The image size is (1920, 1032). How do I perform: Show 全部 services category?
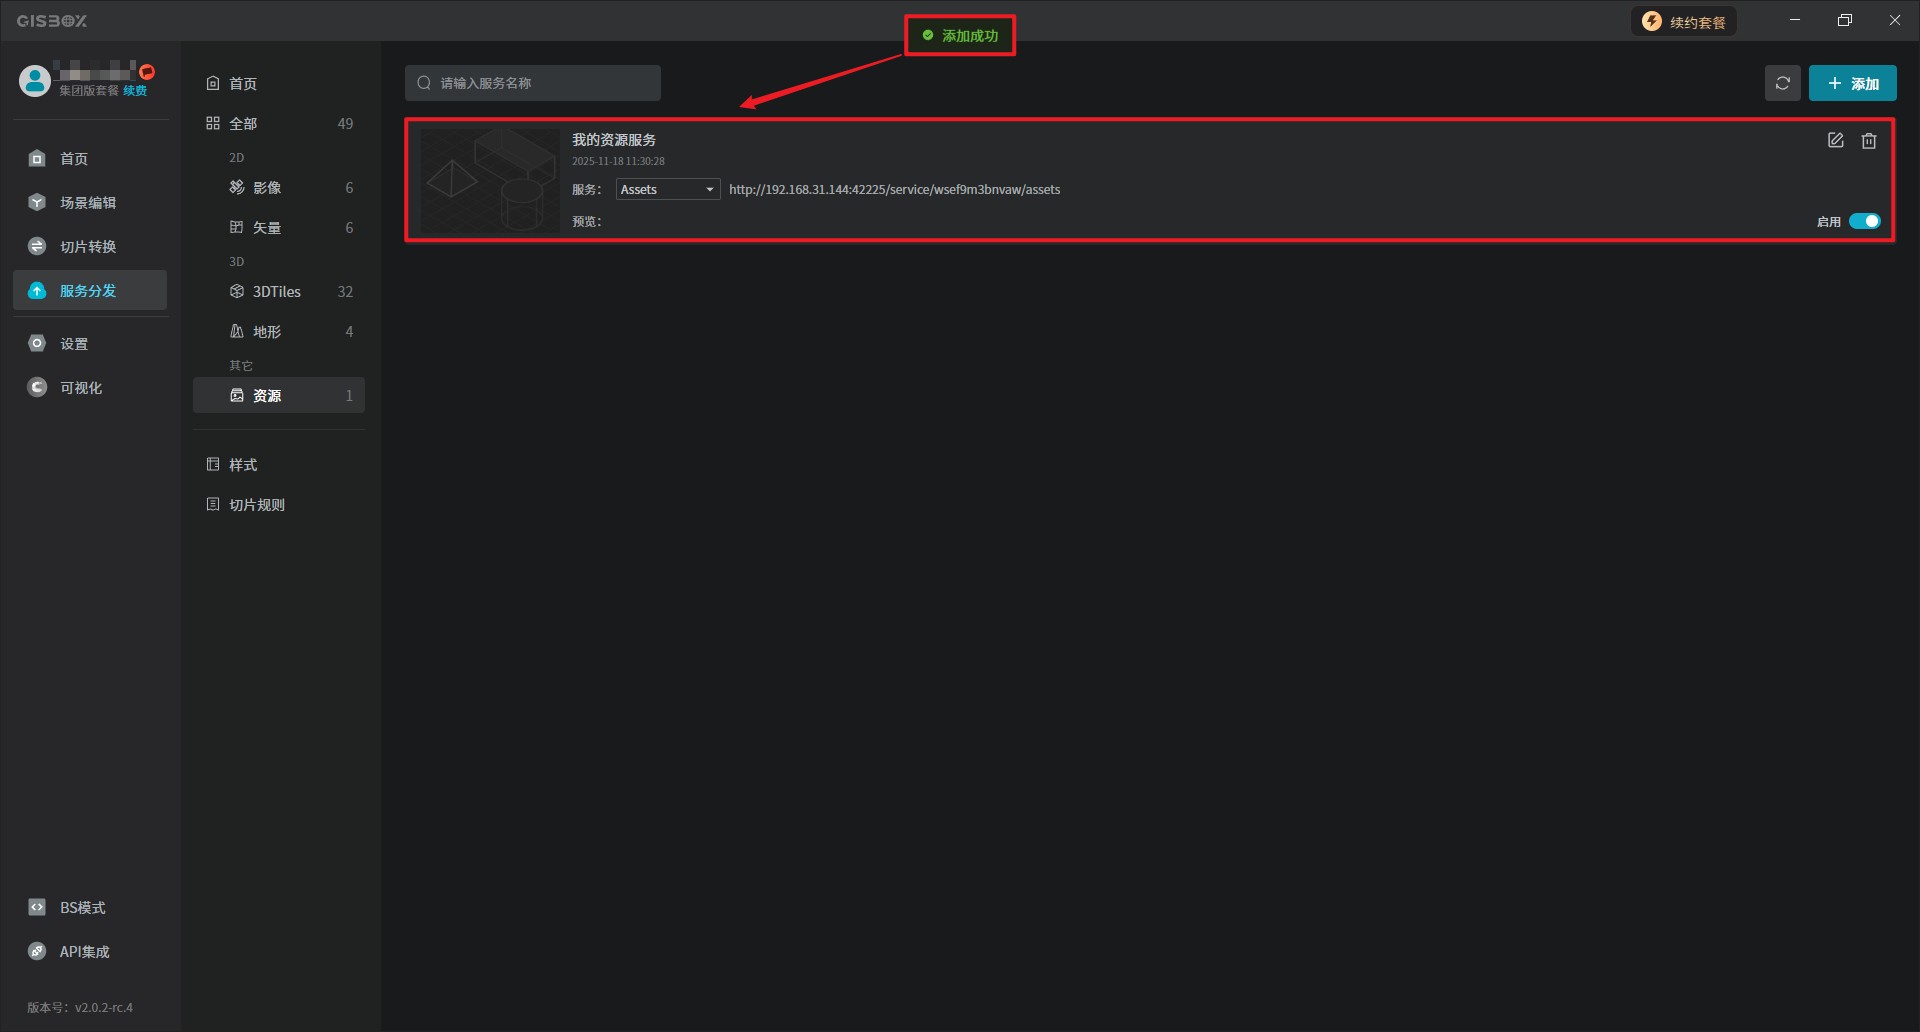pyautogui.click(x=243, y=124)
